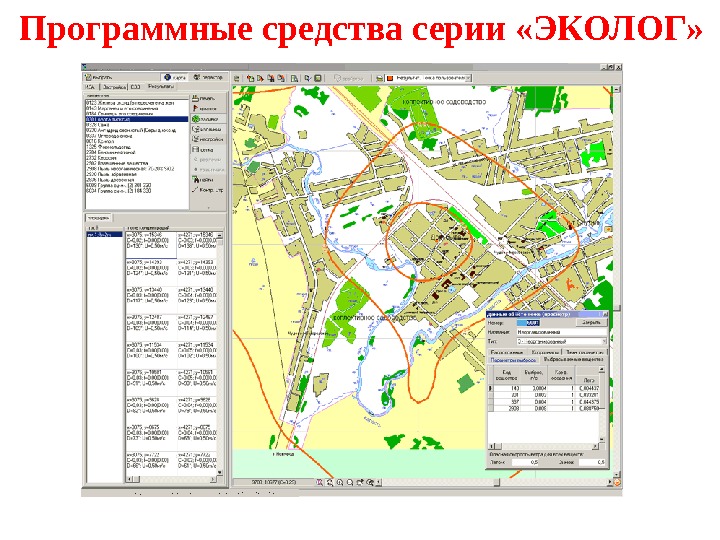Screen dimensions: 720x540
Task: Click the Номер field in source dialog
Action: [x=528, y=323]
